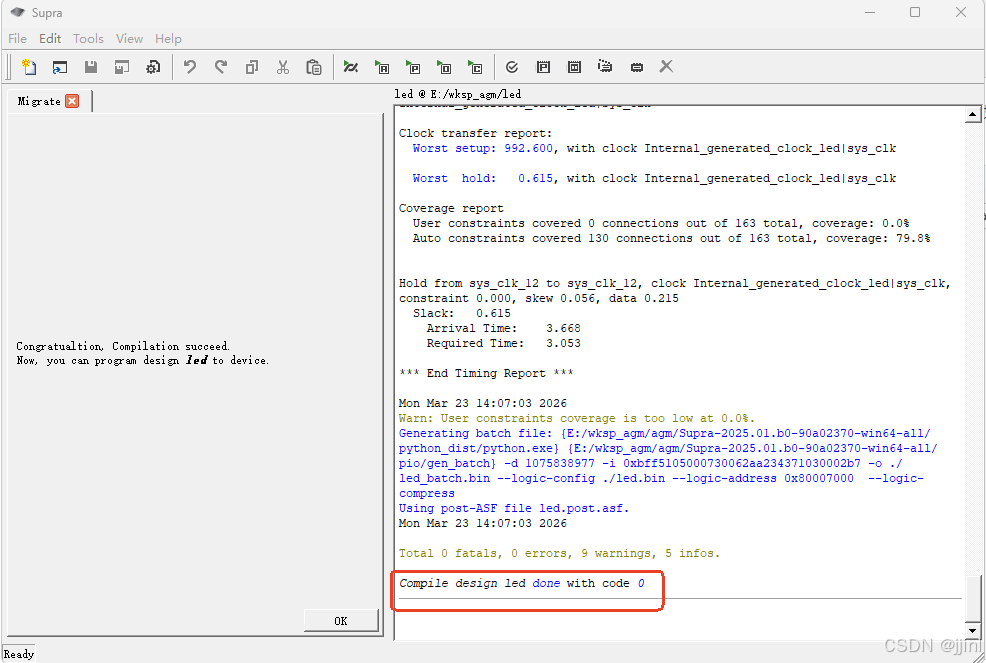Click the chip icon with letter P
The height and width of the screenshot is (663, 986).
pyautogui.click(x=543, y=67)
